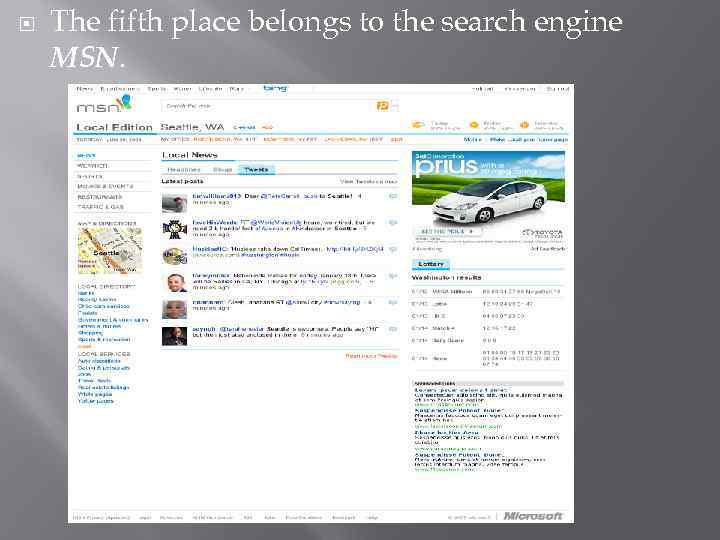Click the Mega Millions lottery row
The image size is (720, 540).
(486, 292)
